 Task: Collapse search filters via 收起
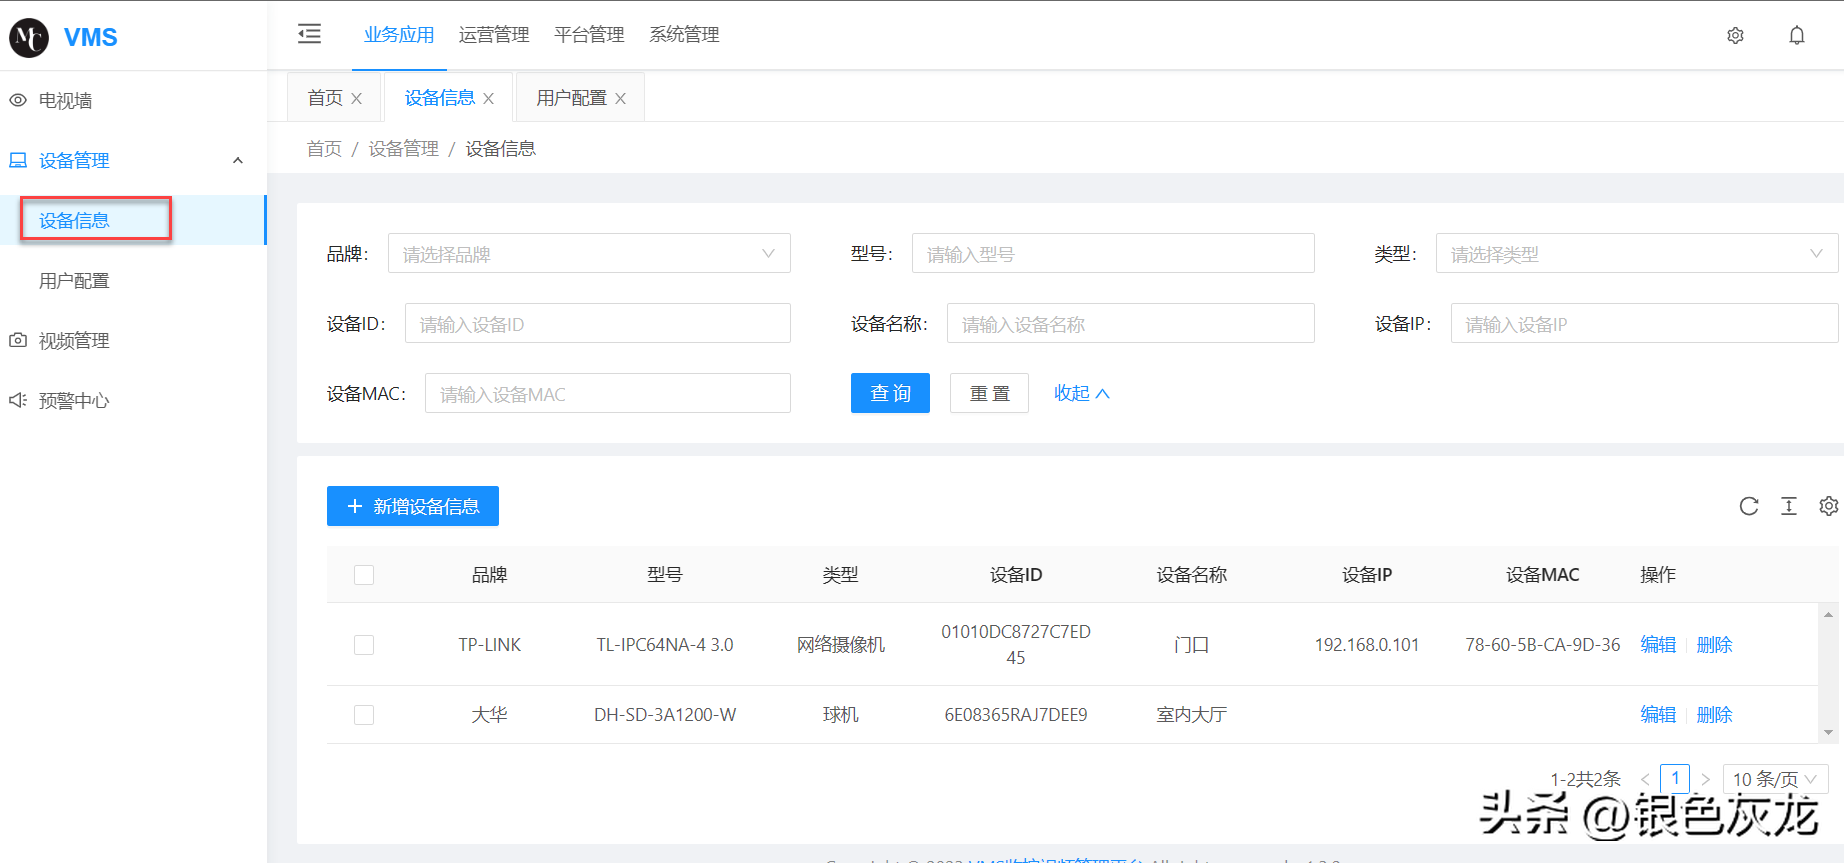coord(1081,393)
